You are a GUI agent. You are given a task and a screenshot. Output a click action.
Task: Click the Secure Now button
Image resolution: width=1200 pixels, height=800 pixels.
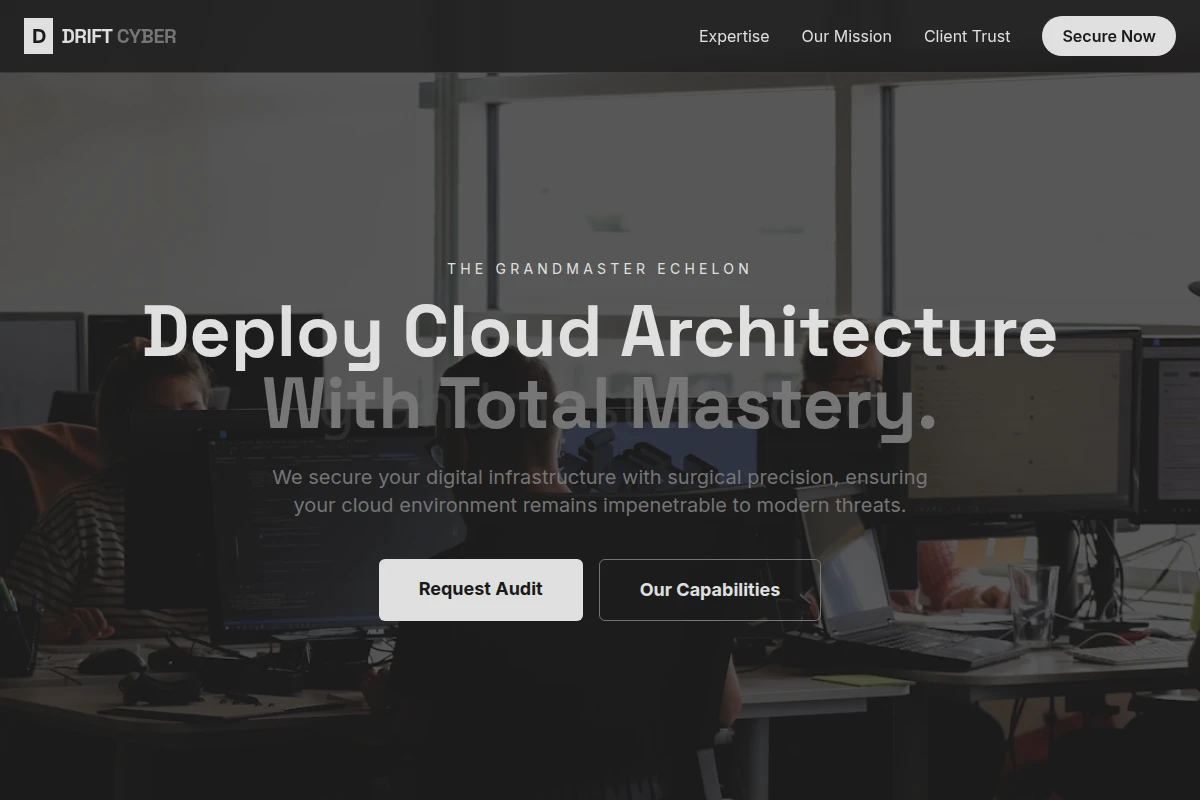(1109, 36)
